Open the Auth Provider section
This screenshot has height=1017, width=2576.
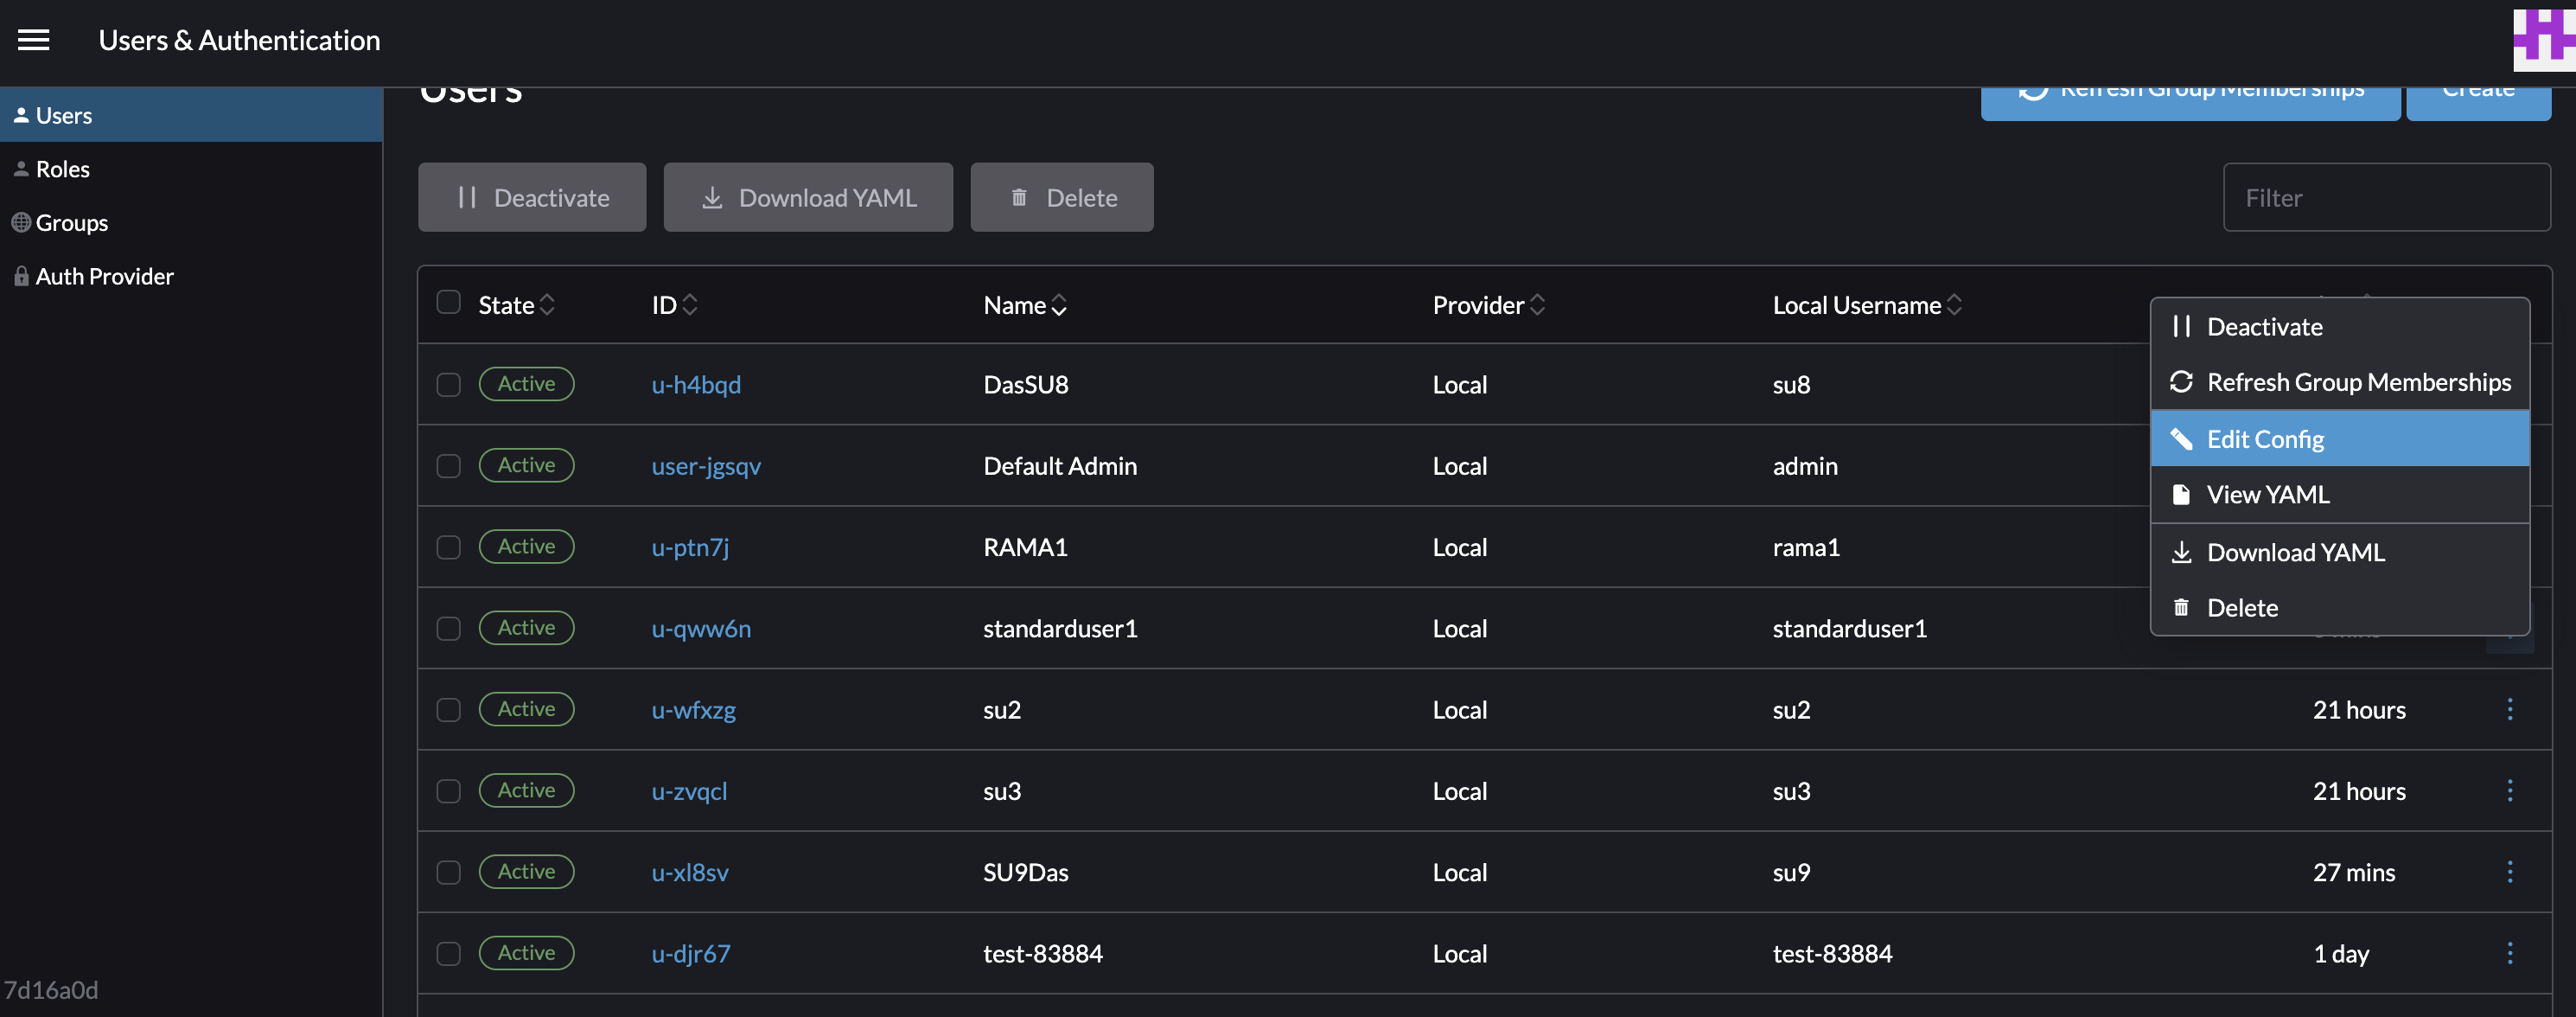pyautogui.click(x=104, y=276)
